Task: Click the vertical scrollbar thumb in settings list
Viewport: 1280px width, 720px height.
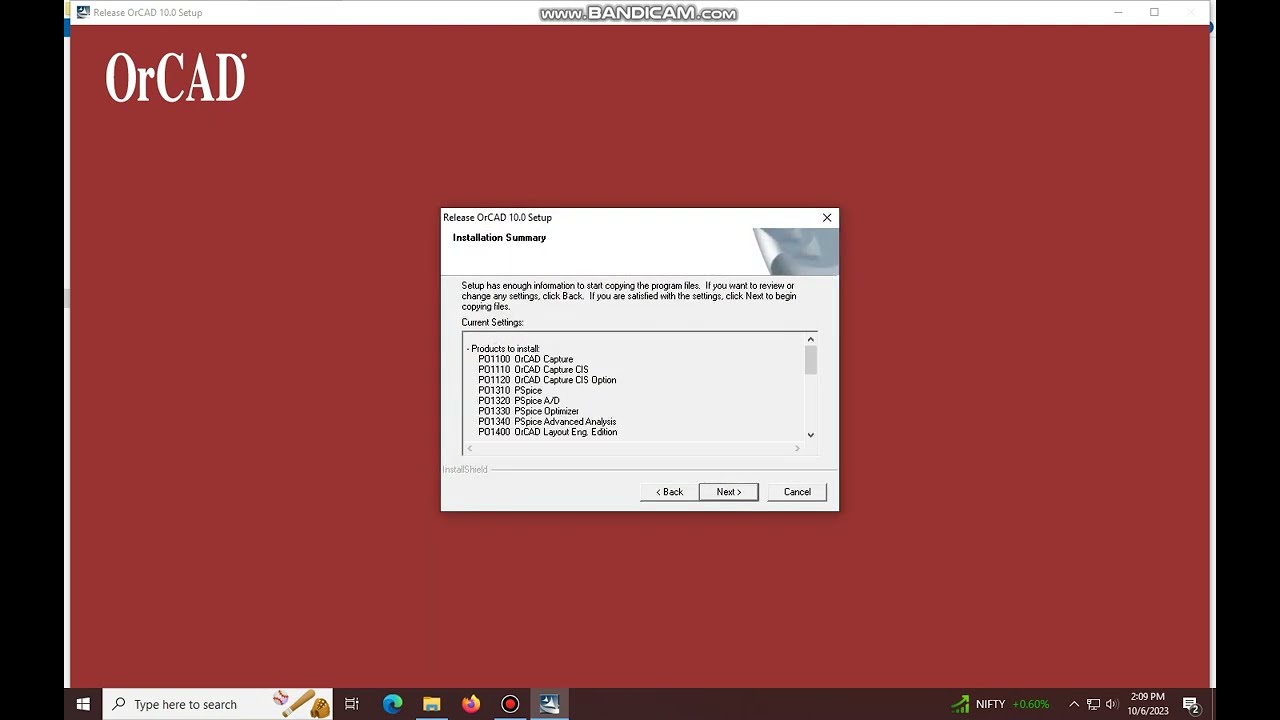Action: pyautogui.click(x=810, y=360)
